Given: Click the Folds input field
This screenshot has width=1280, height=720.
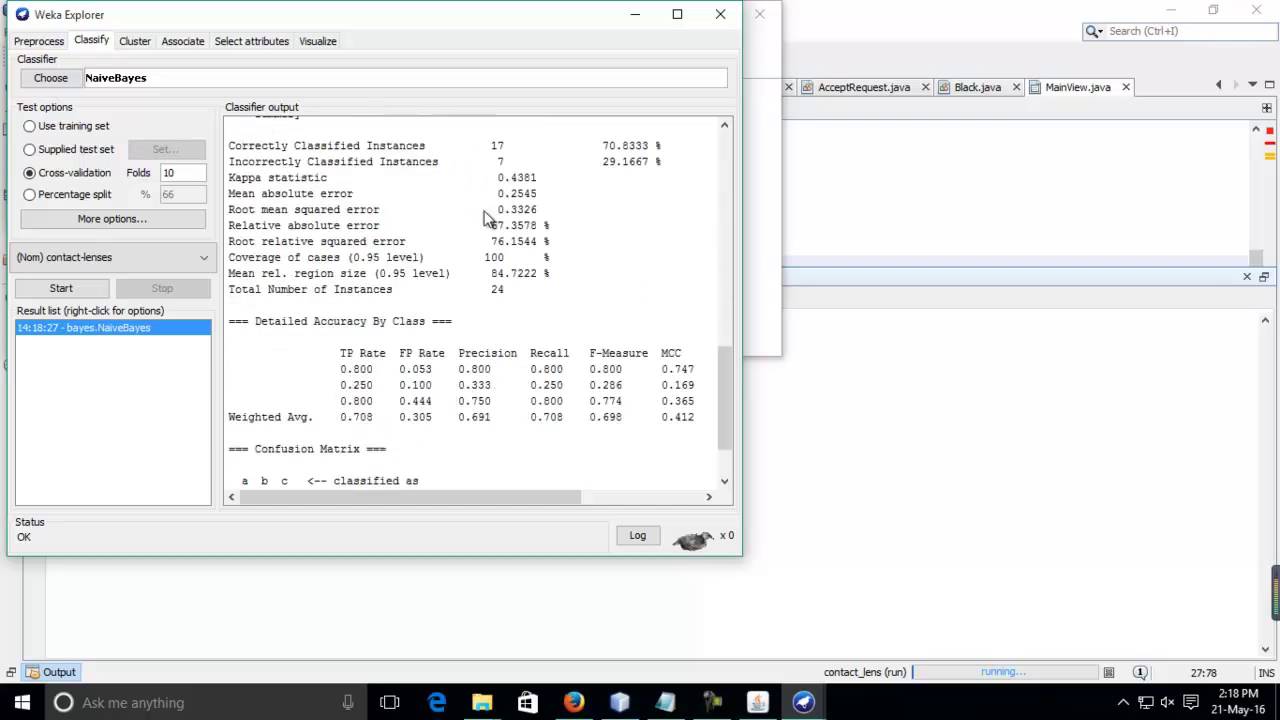Looking at the screenshot, I should pyautogui.click(x=182, y=173).
